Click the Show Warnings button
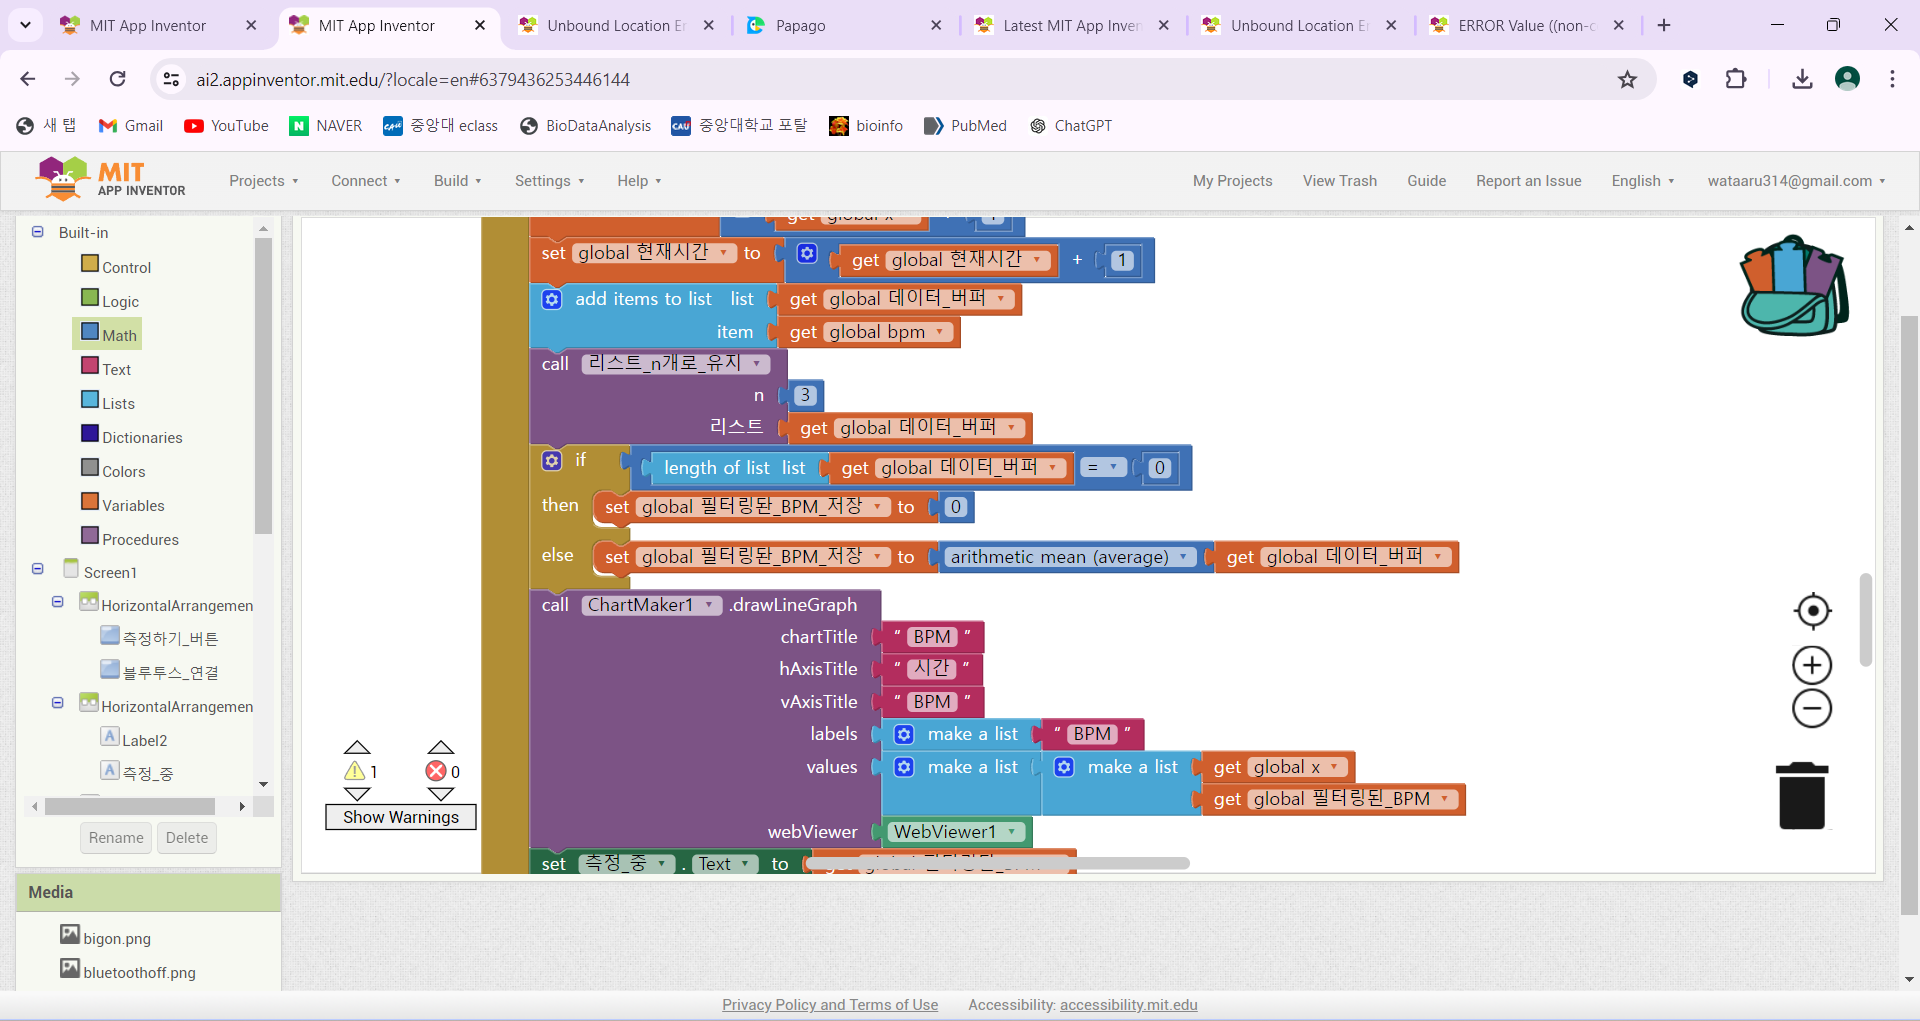 tap(401, 817)
